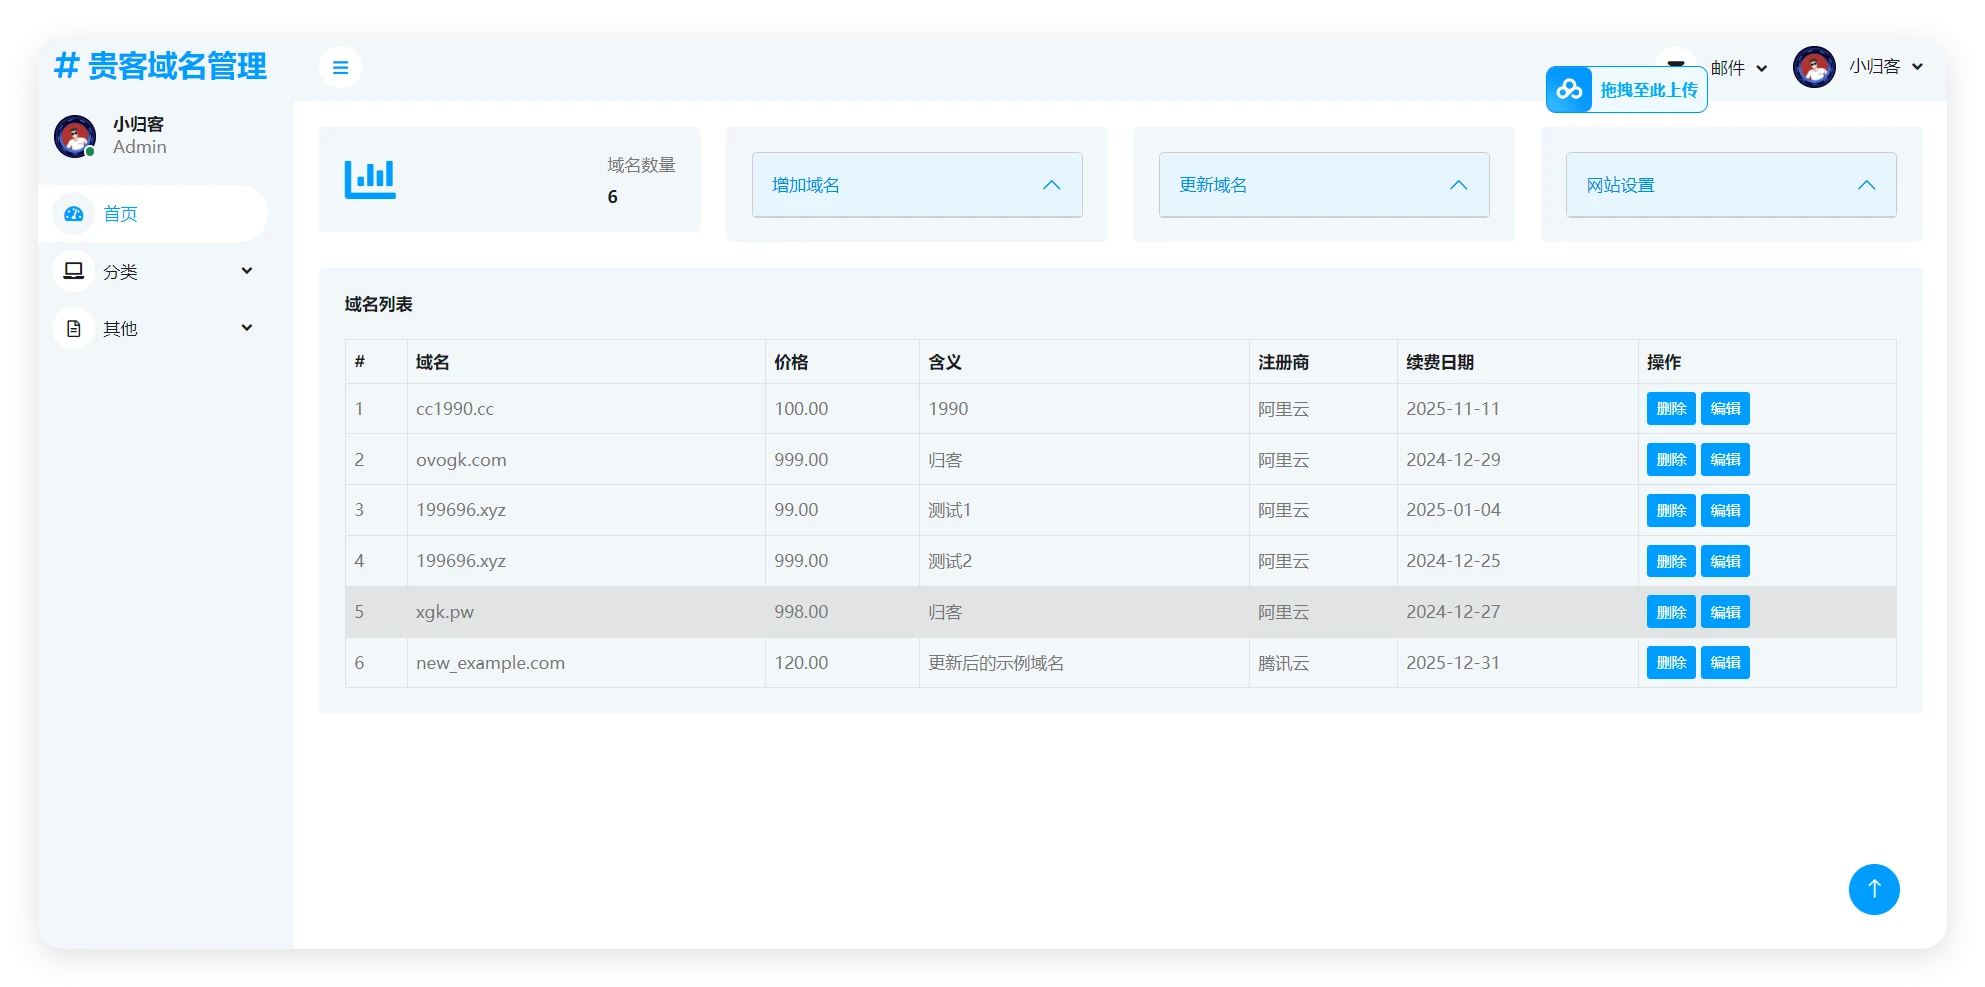Click the sidebar profile avatar

pos(75,136)
